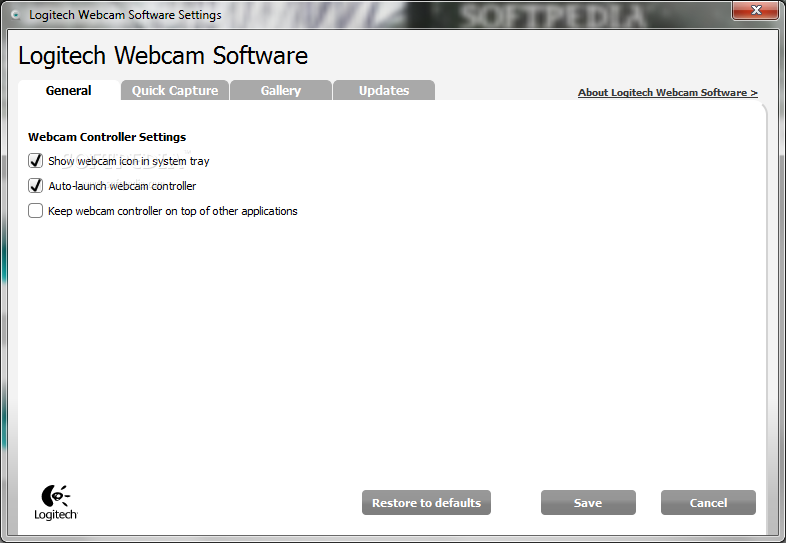786x543 pixels.
Task: Uncheck Auto-launch webcam controller
Action: pyautogui.click(x=36, y=186)
